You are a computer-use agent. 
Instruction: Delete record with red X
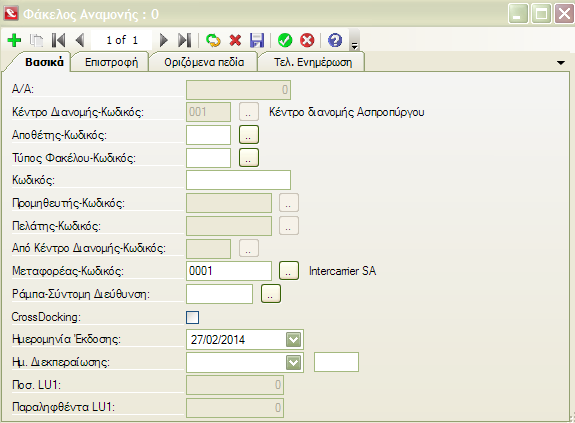235,40
